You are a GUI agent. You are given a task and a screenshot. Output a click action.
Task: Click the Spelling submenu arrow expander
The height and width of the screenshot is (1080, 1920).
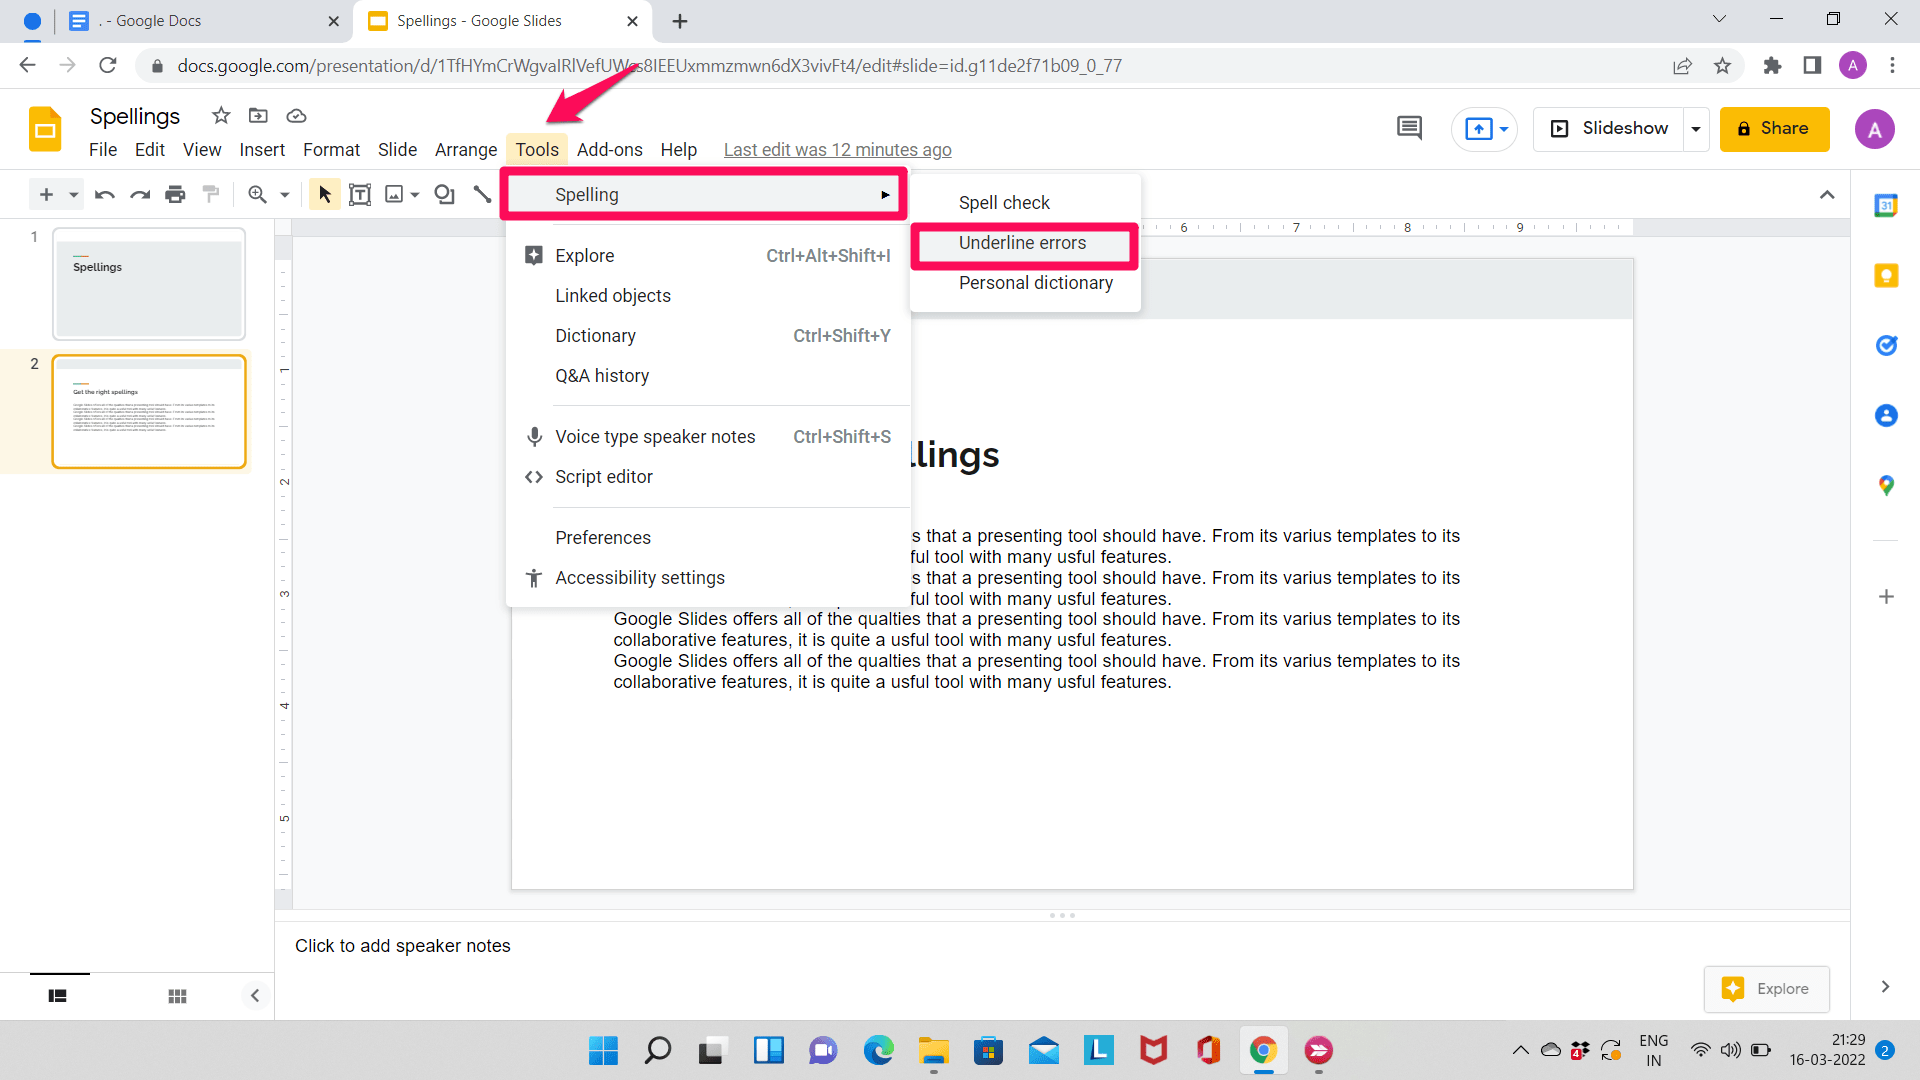(x=885, y=194)
